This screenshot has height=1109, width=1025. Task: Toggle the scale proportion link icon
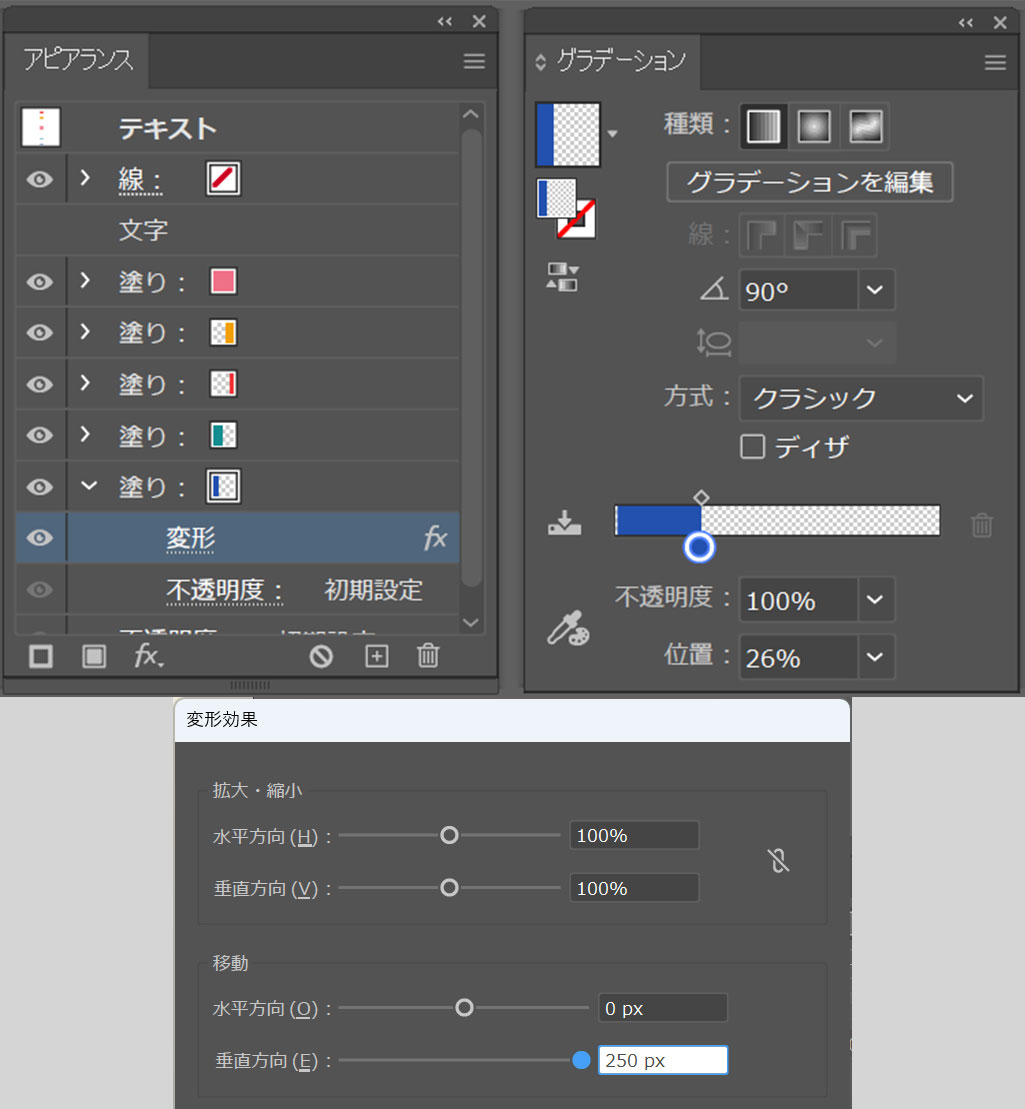pyautogui.click(x=780, y=860)
